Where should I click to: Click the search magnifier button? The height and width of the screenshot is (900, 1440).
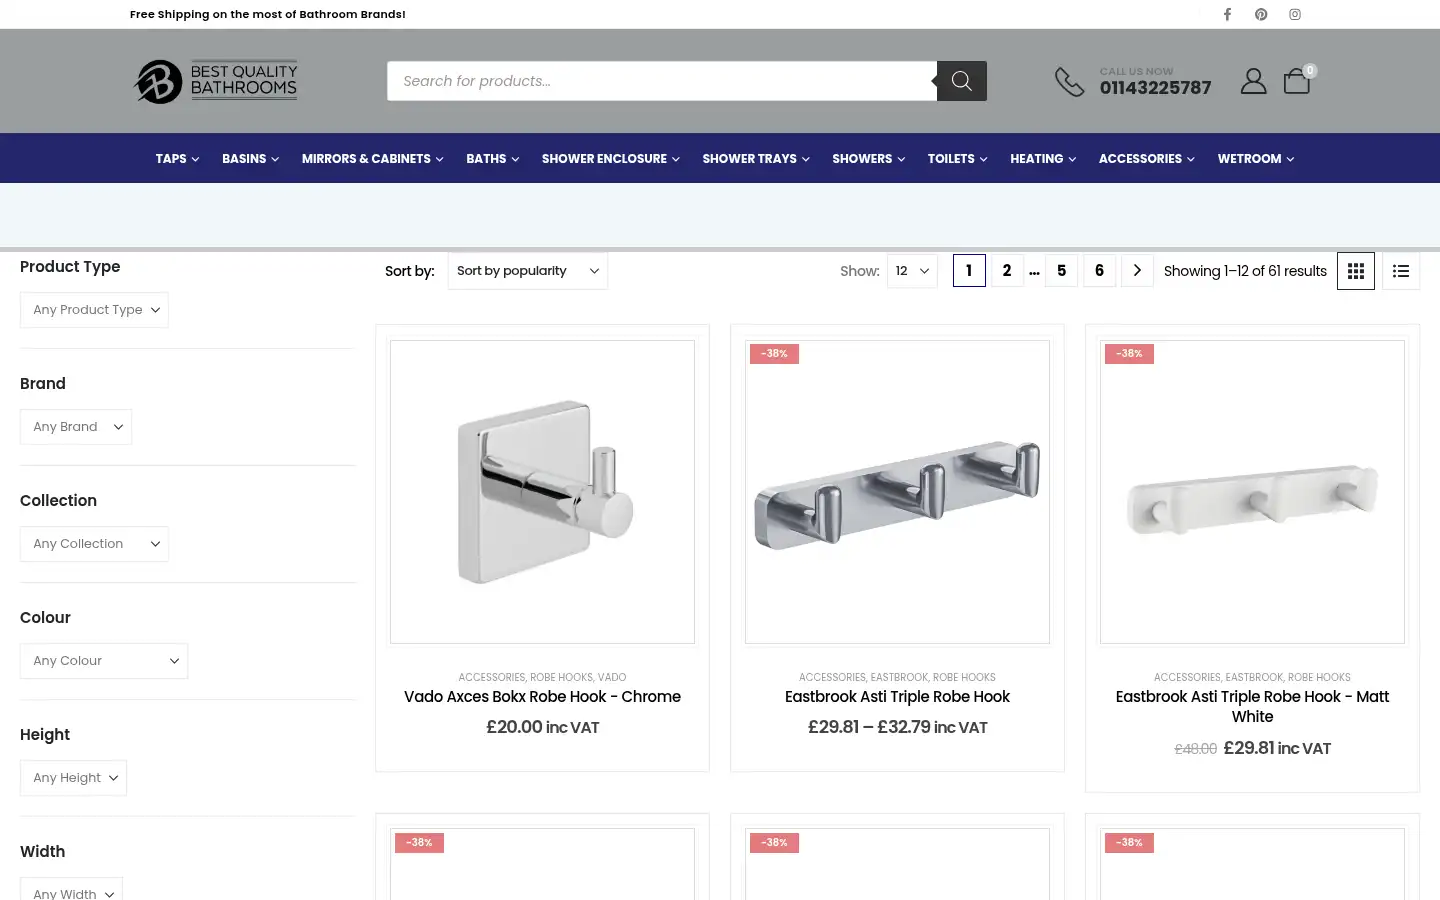[x=962, y=81]
